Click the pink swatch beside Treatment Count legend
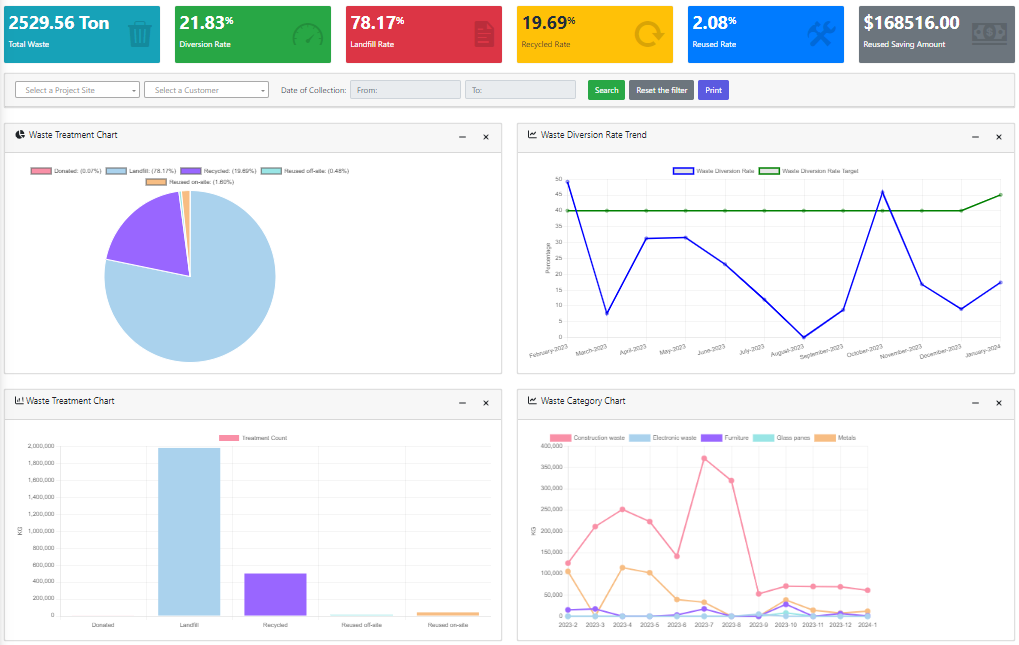1019x645 pixels. point(228,437)
